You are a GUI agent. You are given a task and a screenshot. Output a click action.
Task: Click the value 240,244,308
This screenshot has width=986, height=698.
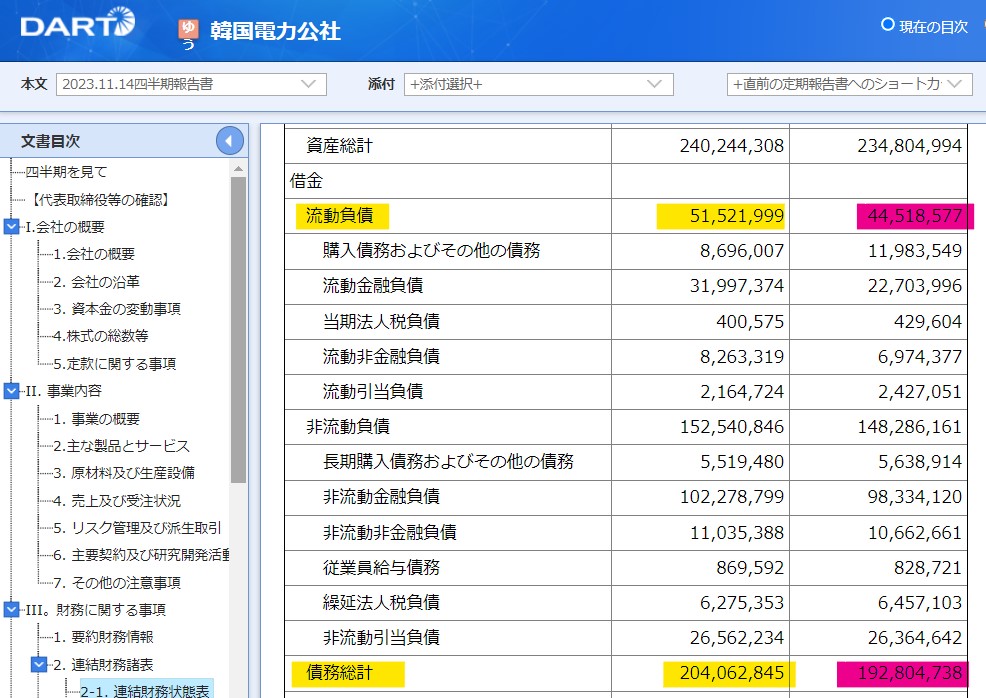731,146
